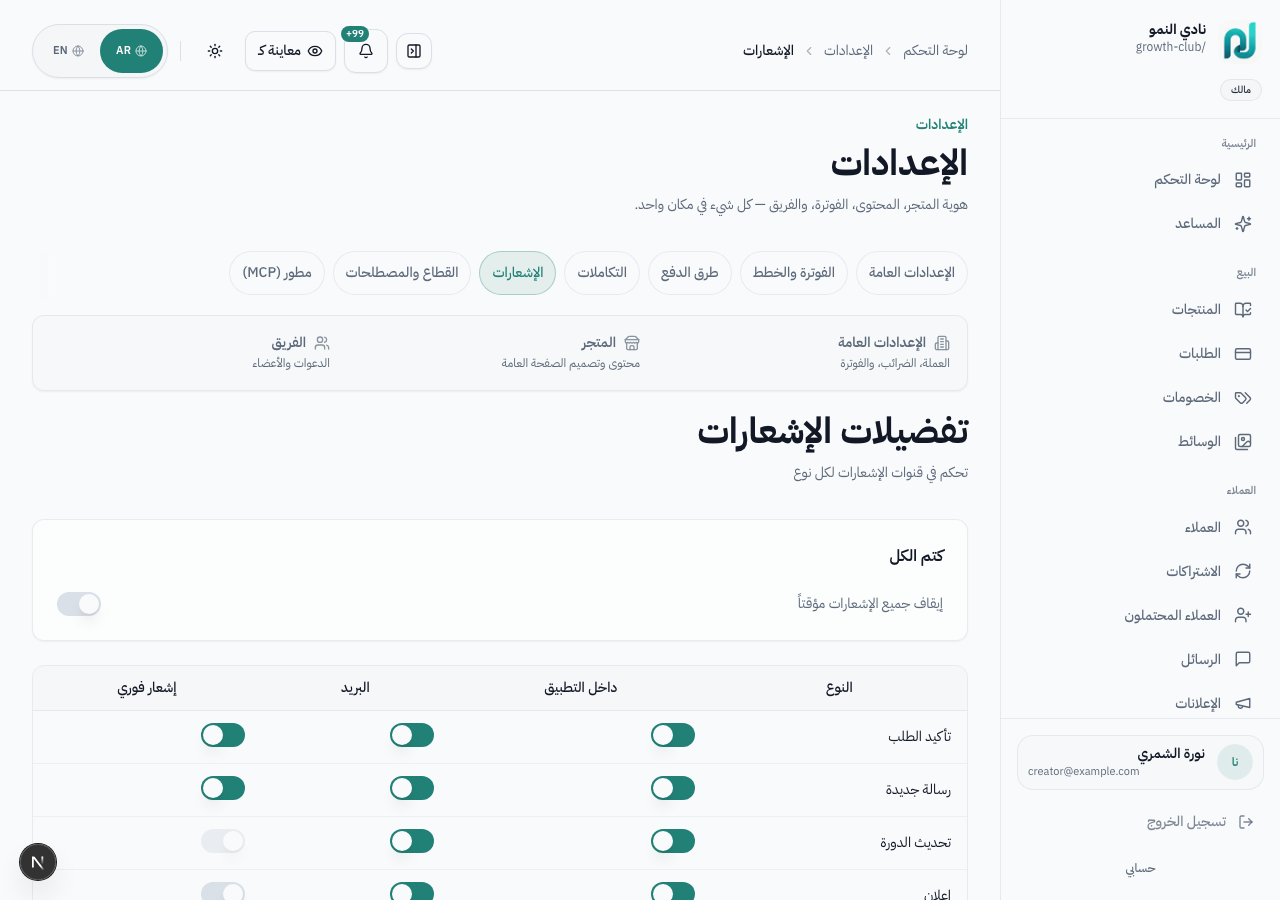Select the القطاع والمصطلحات tab

coord(402,273)
